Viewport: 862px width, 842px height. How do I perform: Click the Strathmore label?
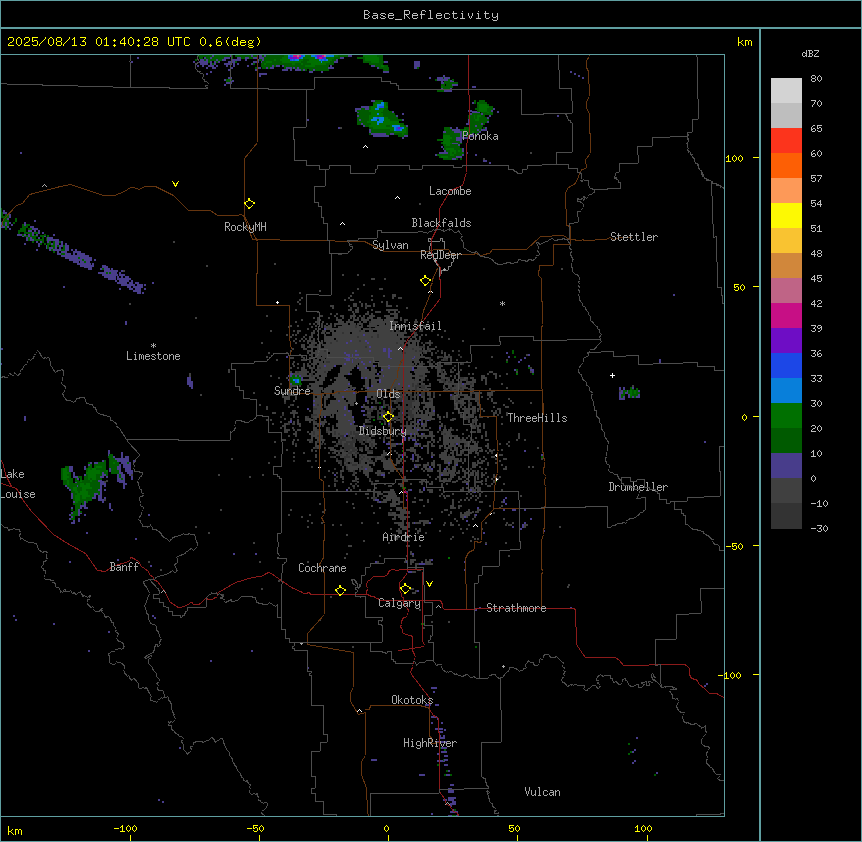pos(516,608)
